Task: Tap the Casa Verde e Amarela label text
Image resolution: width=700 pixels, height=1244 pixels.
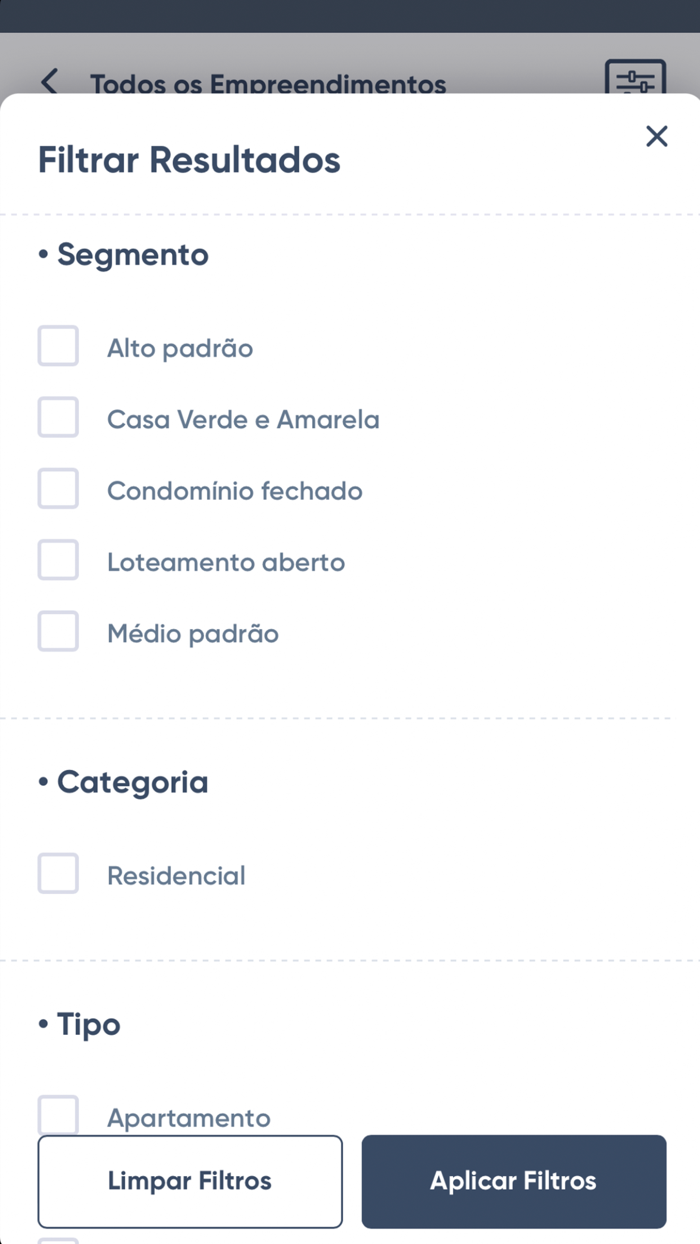Action: [243, 419]
